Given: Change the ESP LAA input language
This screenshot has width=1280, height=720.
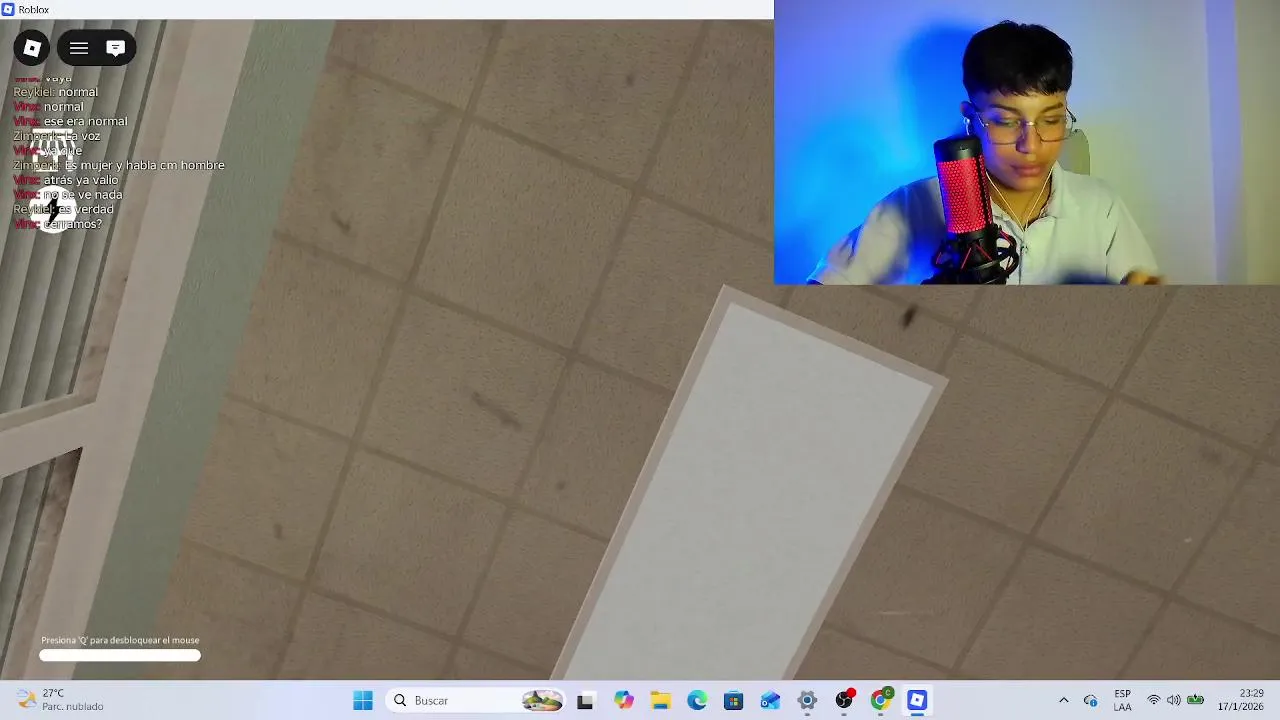Looking at the screenshot, I should click(x=1123, y=700).
